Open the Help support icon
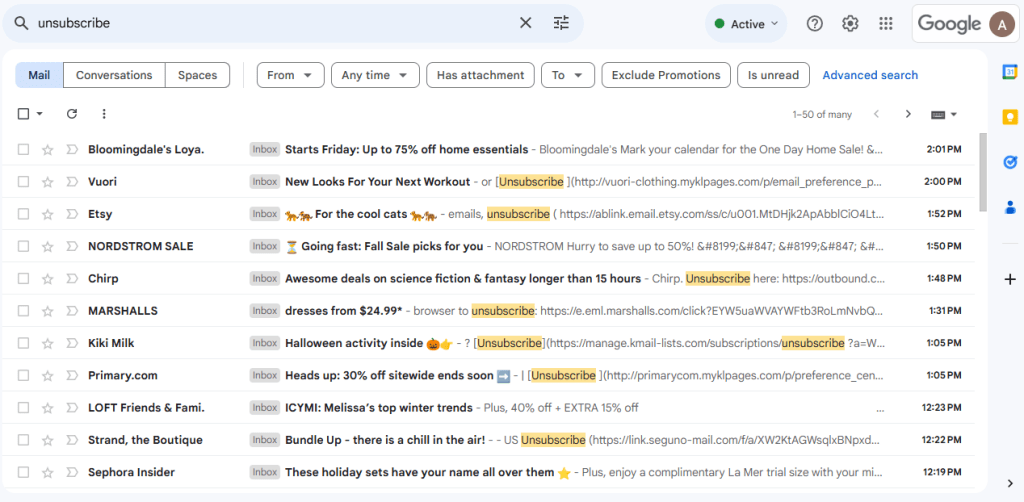The height and width of the screenshot is (502, 1024). 814,24
